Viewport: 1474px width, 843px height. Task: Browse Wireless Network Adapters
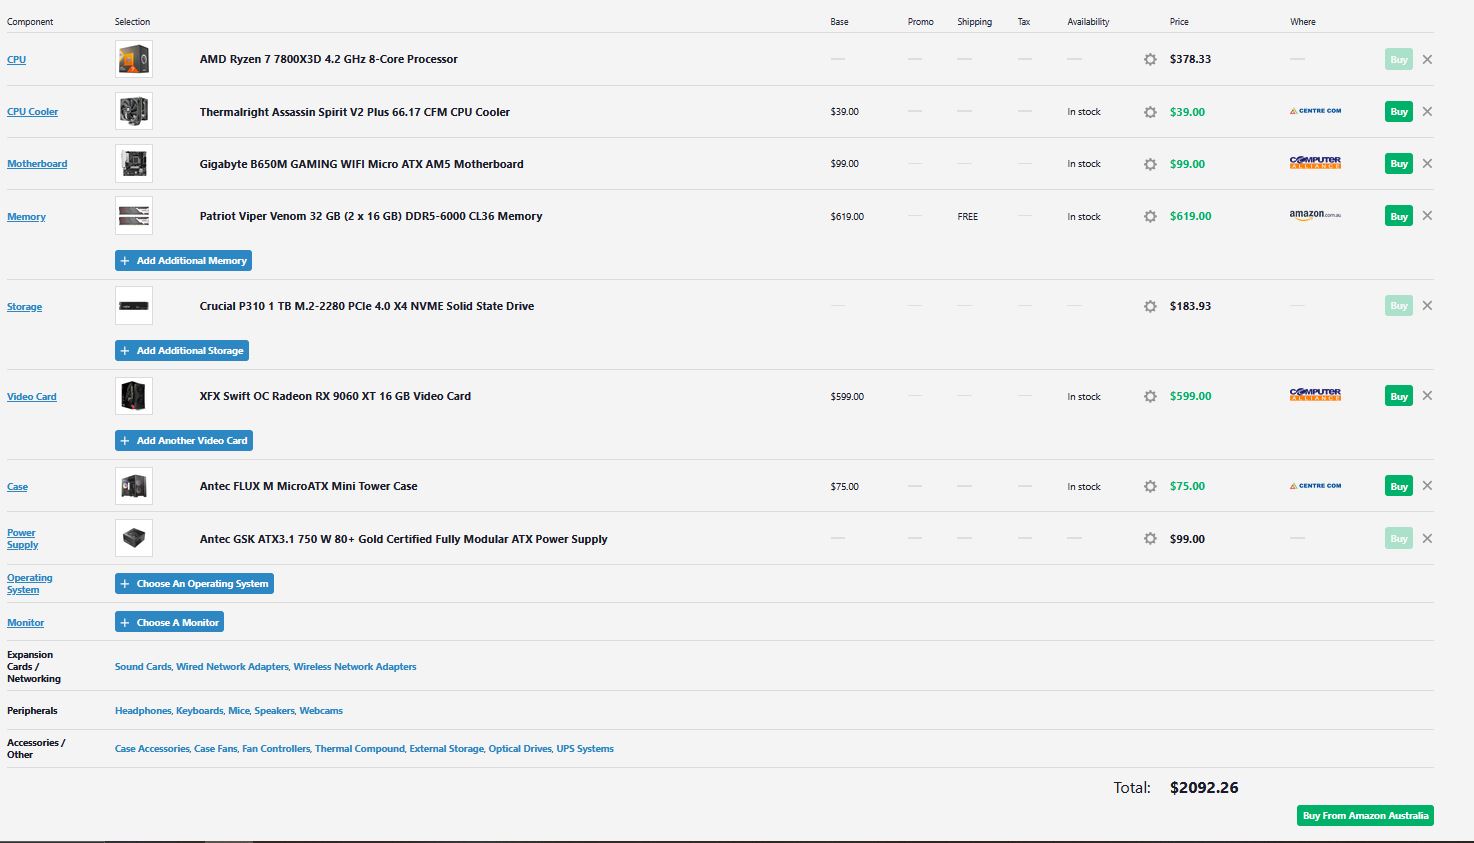point(355,667)
